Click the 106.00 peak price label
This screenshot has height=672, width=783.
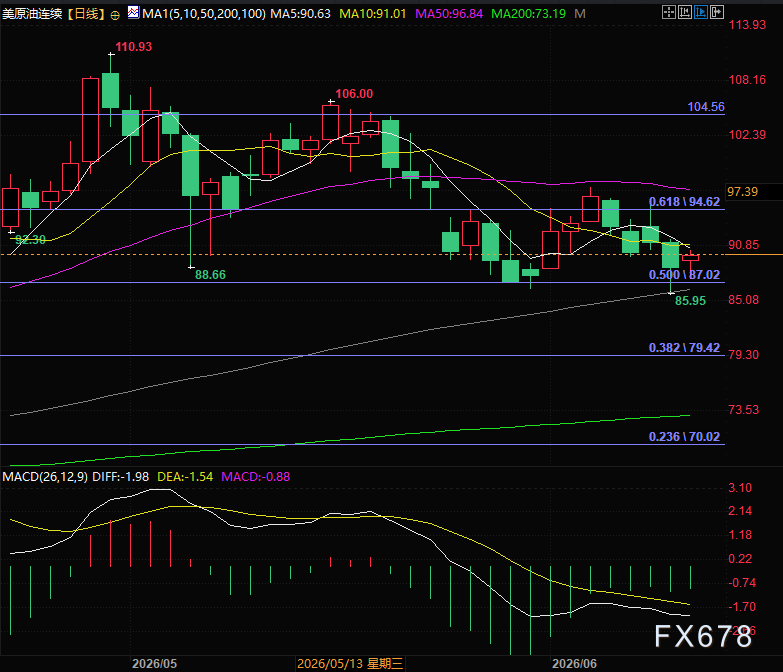point(354,94)
